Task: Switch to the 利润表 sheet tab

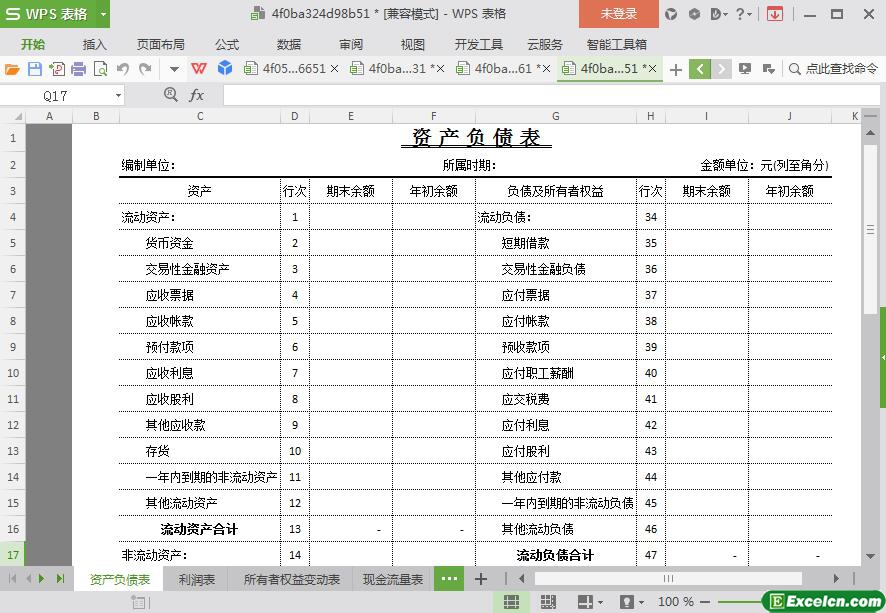Action: (x=197, y=579)
